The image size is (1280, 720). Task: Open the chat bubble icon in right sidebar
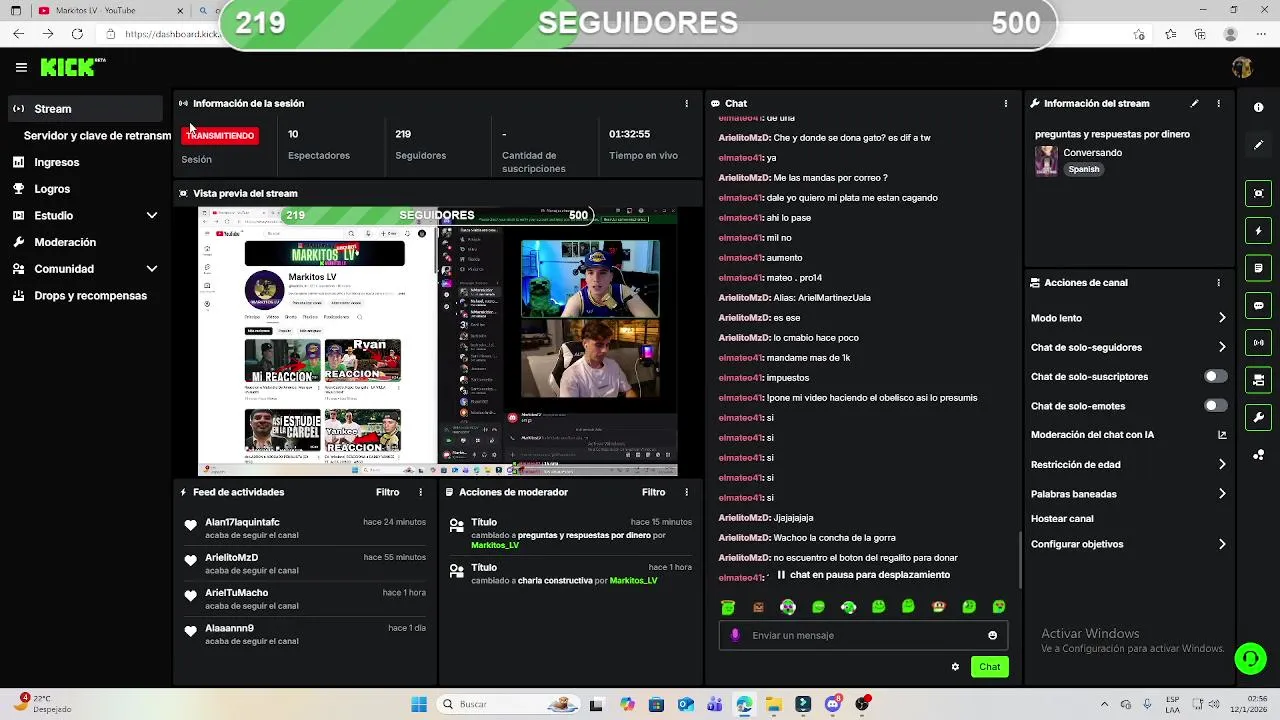click(x=1258, y=305)
